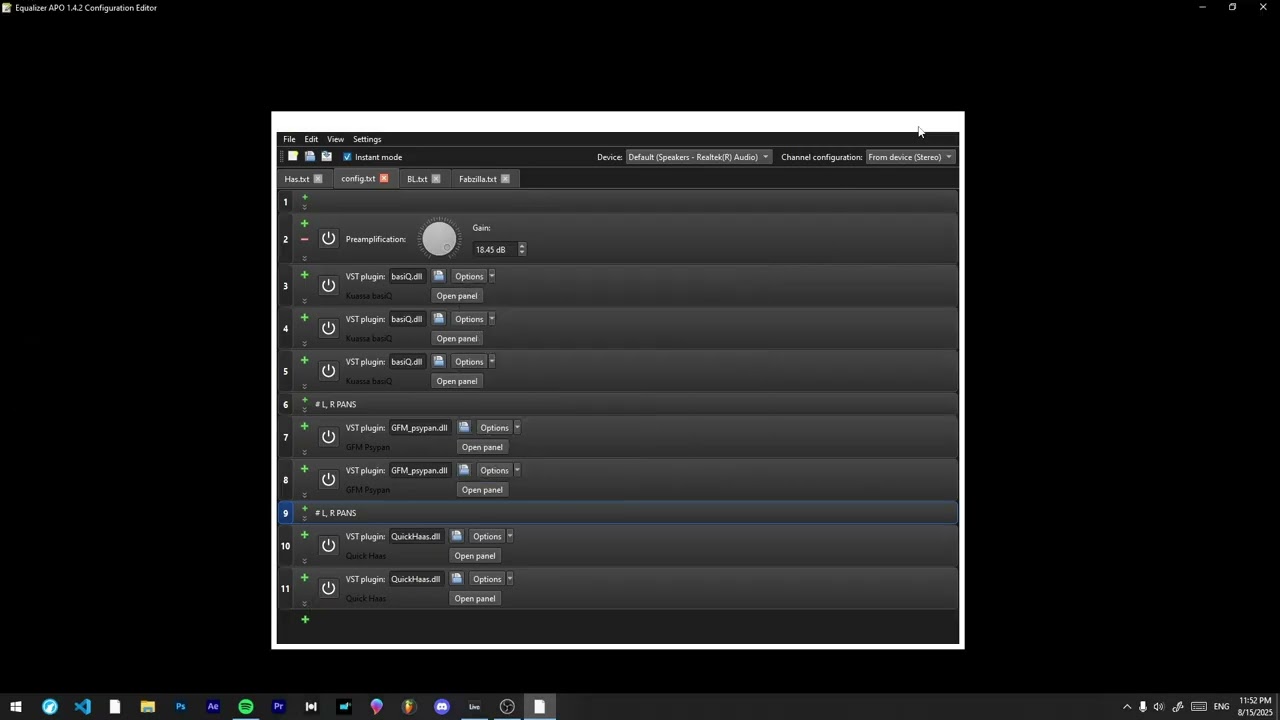Click green plus on row 10 QuickHaas

pos(305,535)
